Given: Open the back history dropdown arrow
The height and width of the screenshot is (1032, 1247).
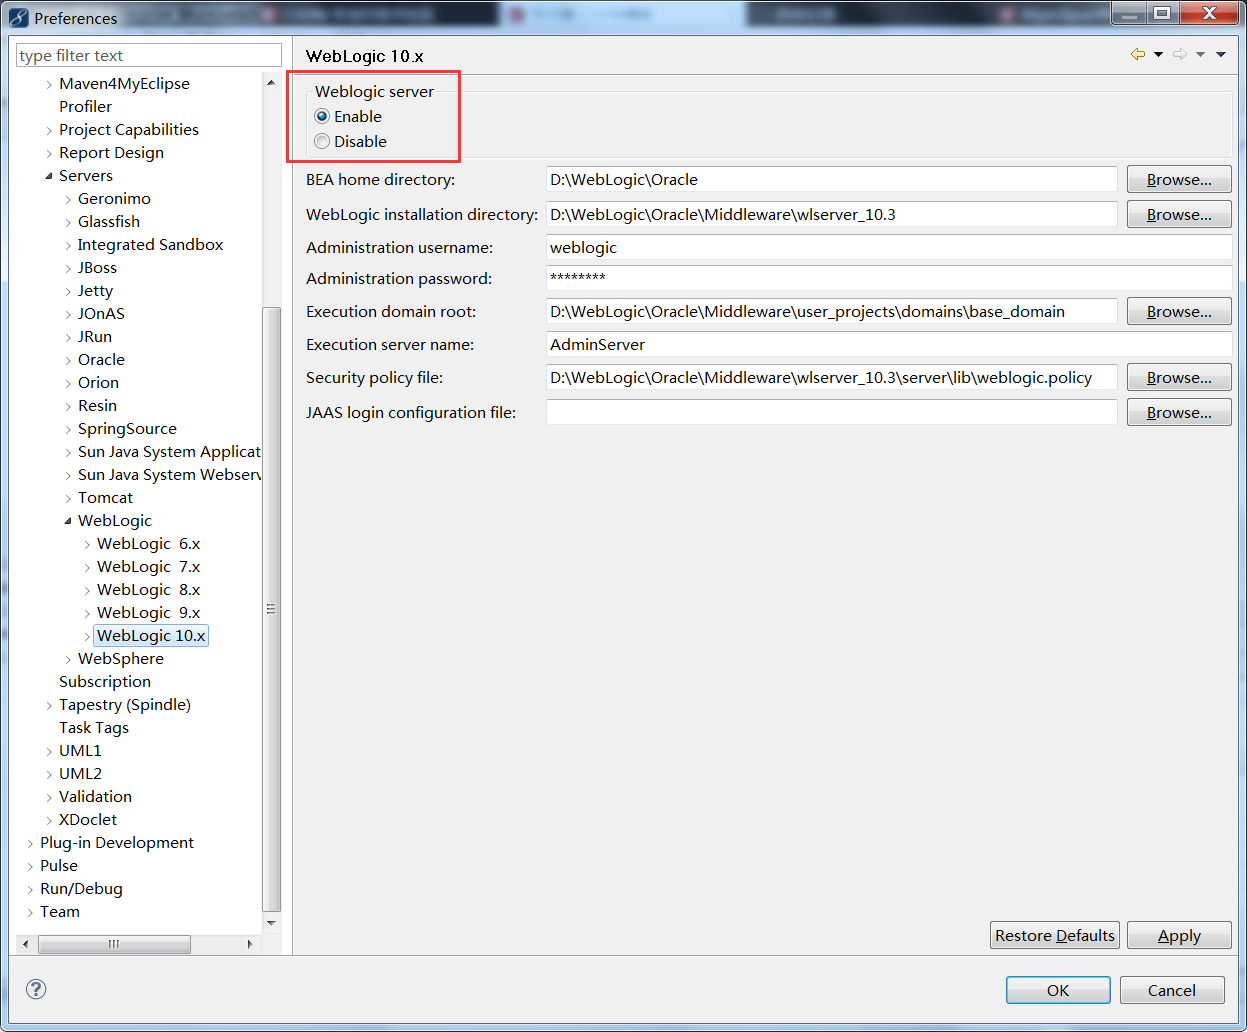Looking at the screenshot, I should click(1158, 55).
